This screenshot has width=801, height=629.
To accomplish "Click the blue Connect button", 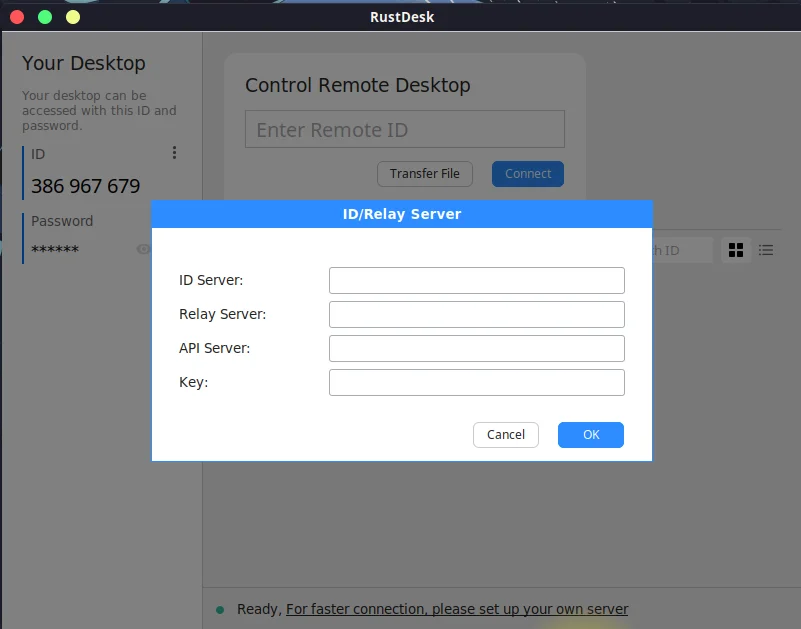I will coord(528,174).
